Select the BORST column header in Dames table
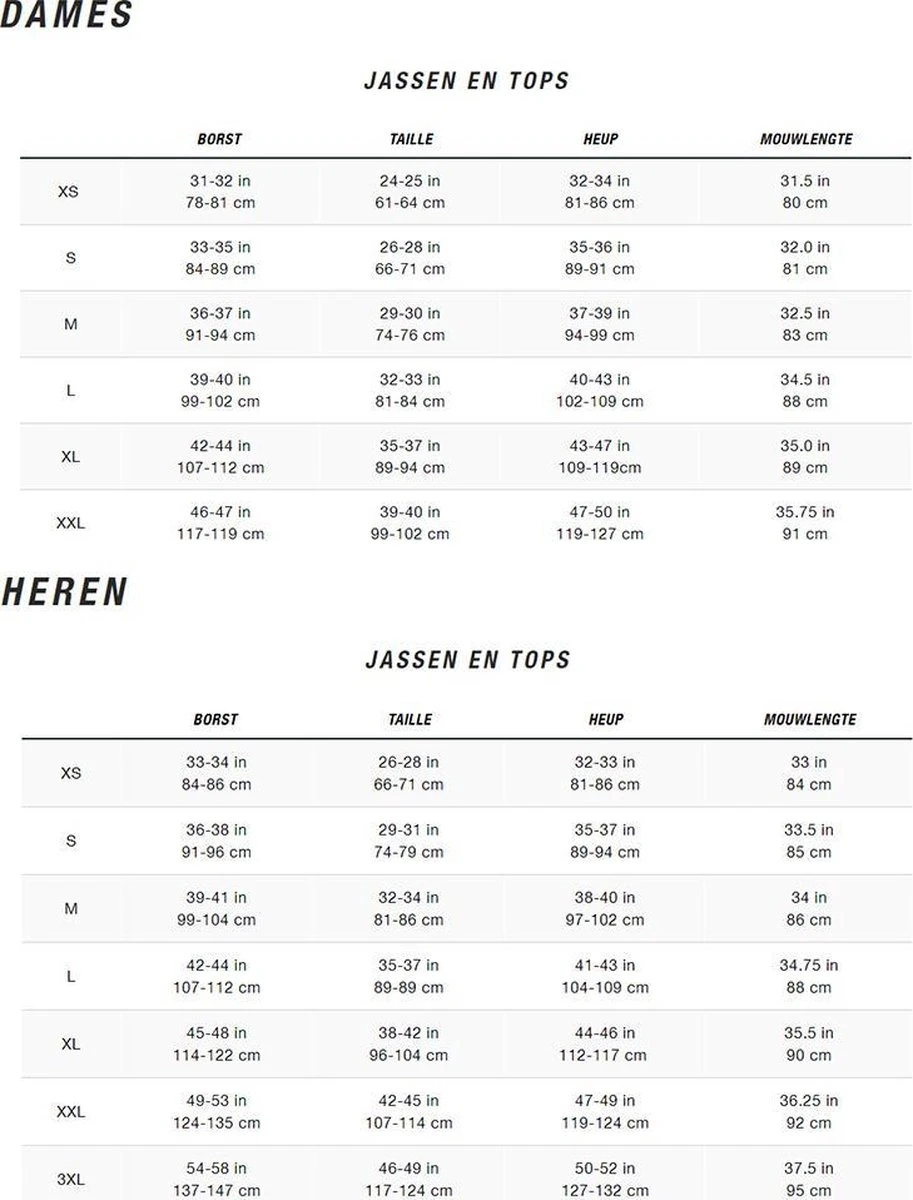 click(x=219, y=140)
